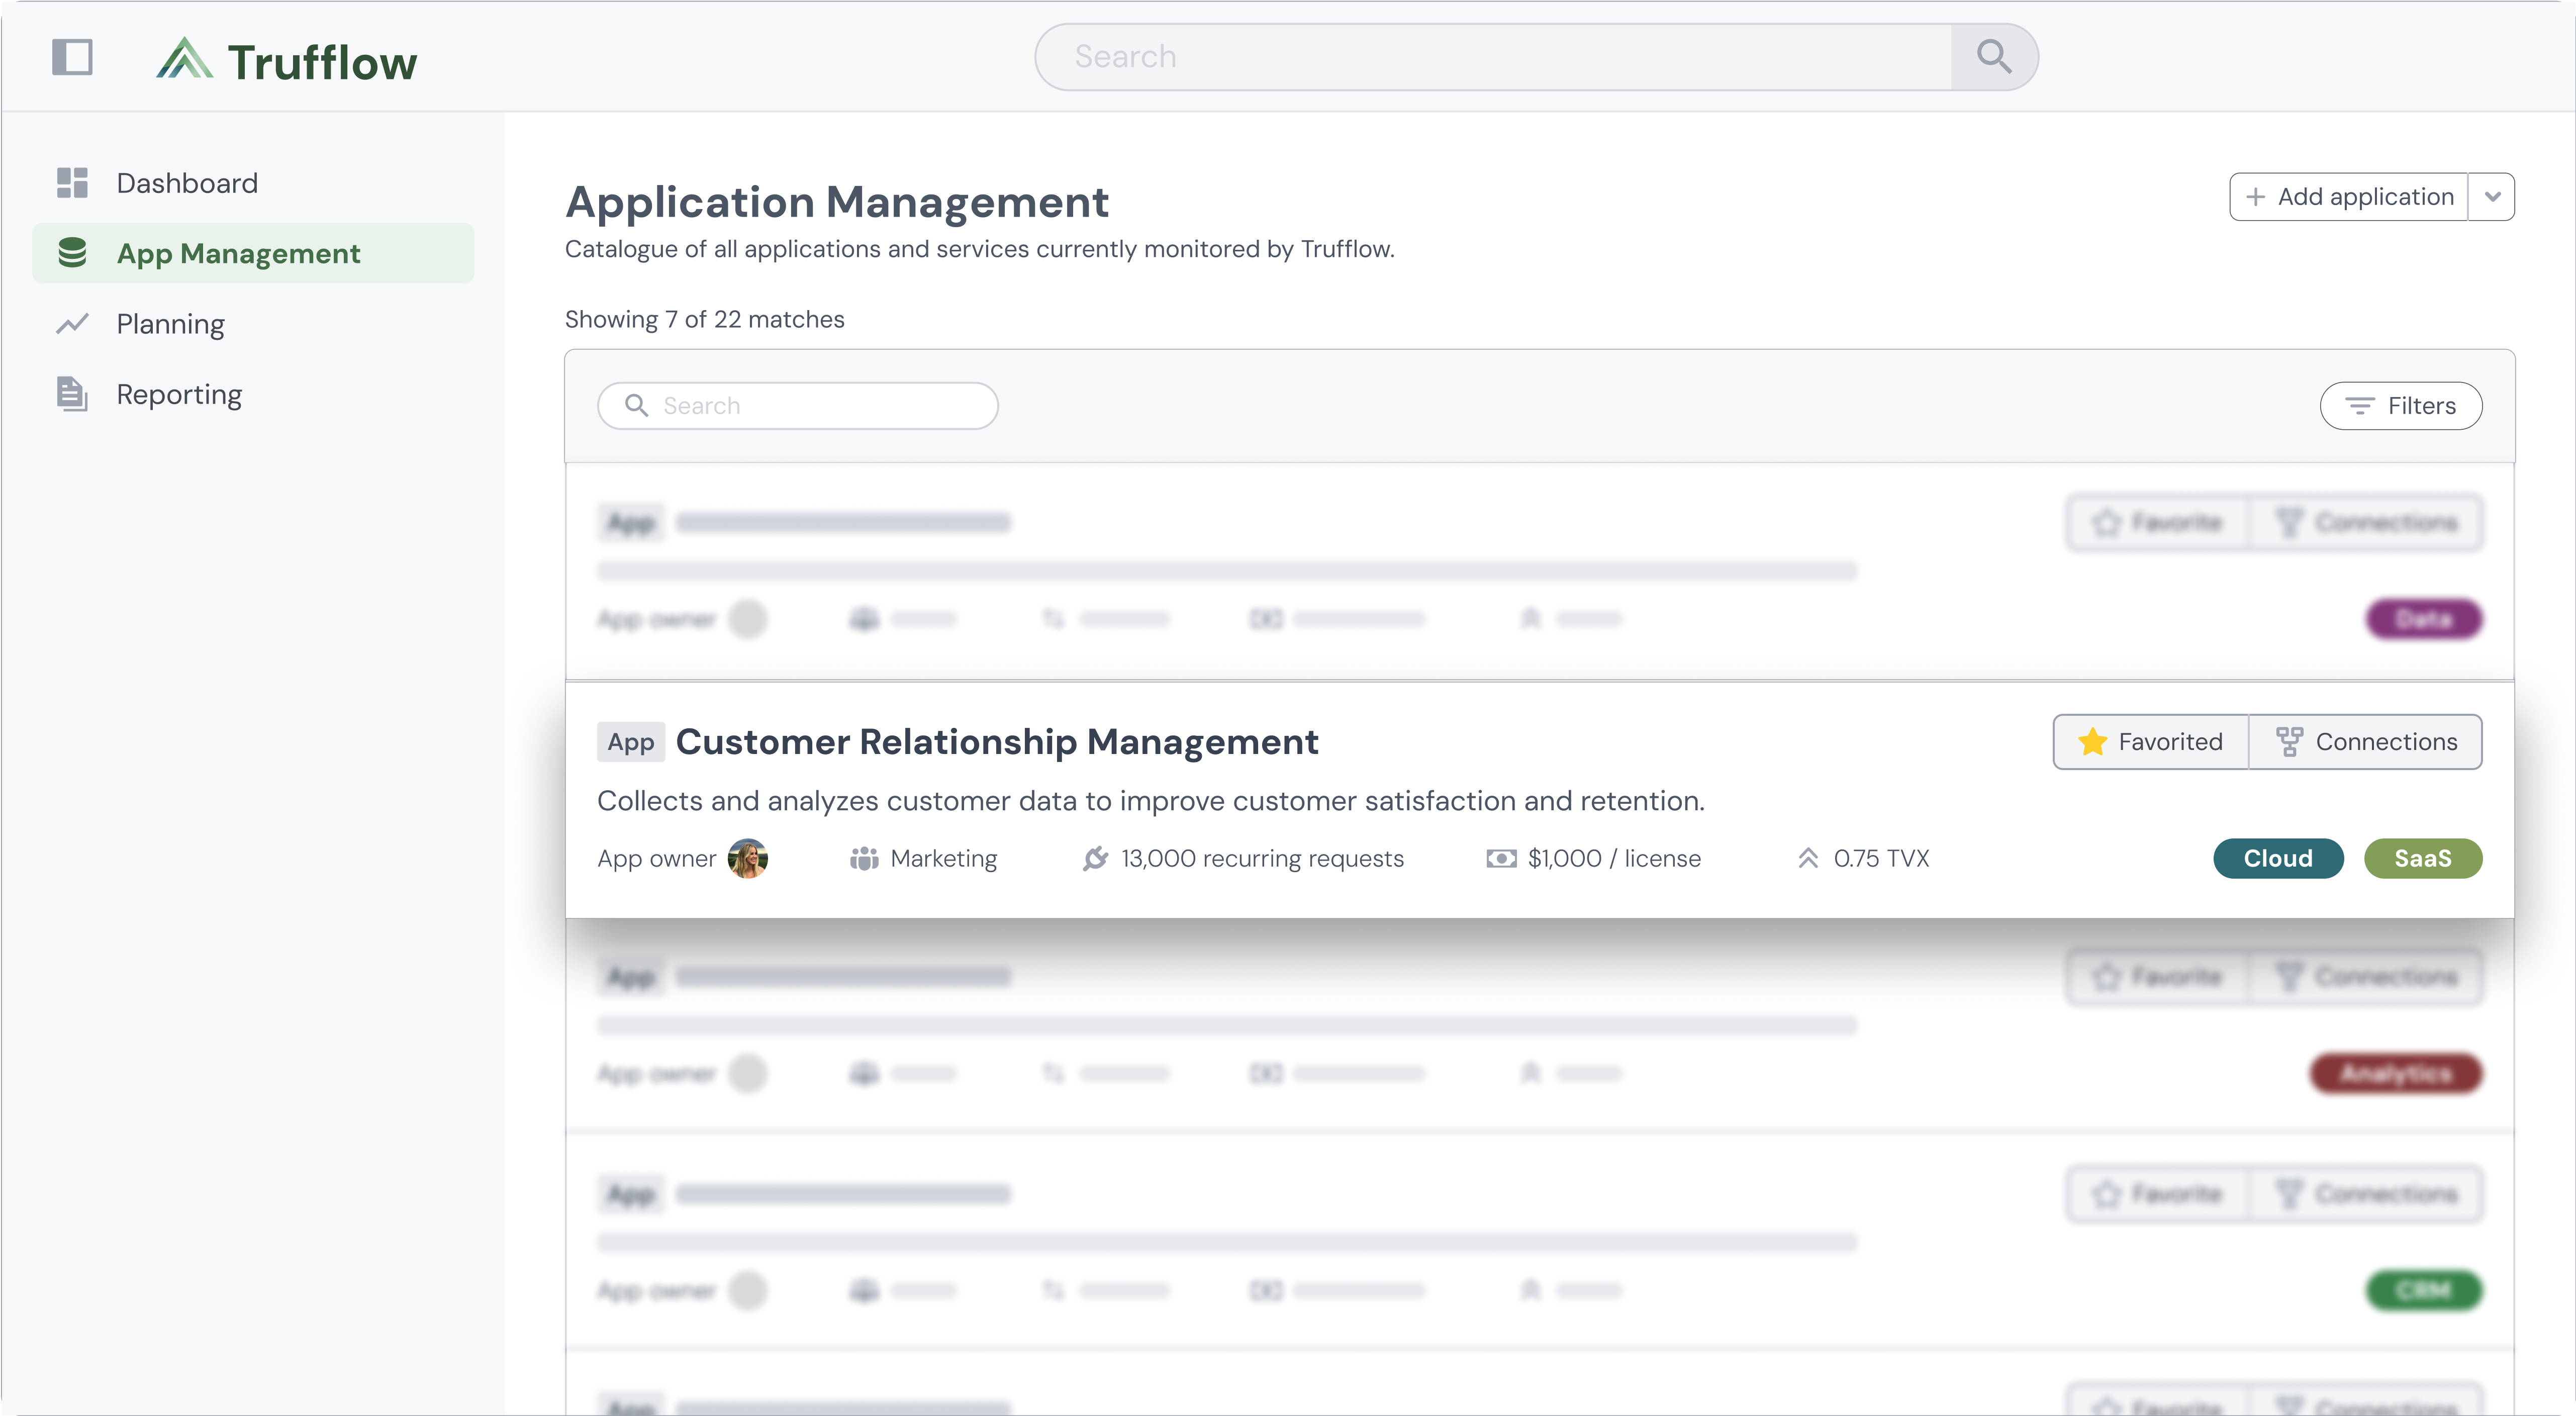Click '13,000 recurring requests' text
This screenshot has height=1416, width=2576.
(x=1262, y=859)
